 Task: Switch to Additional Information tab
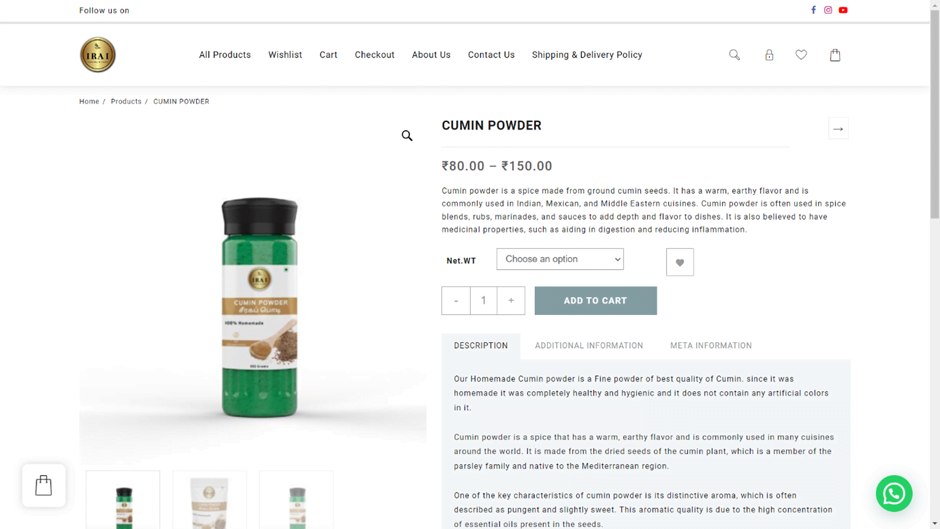point(589,345)
